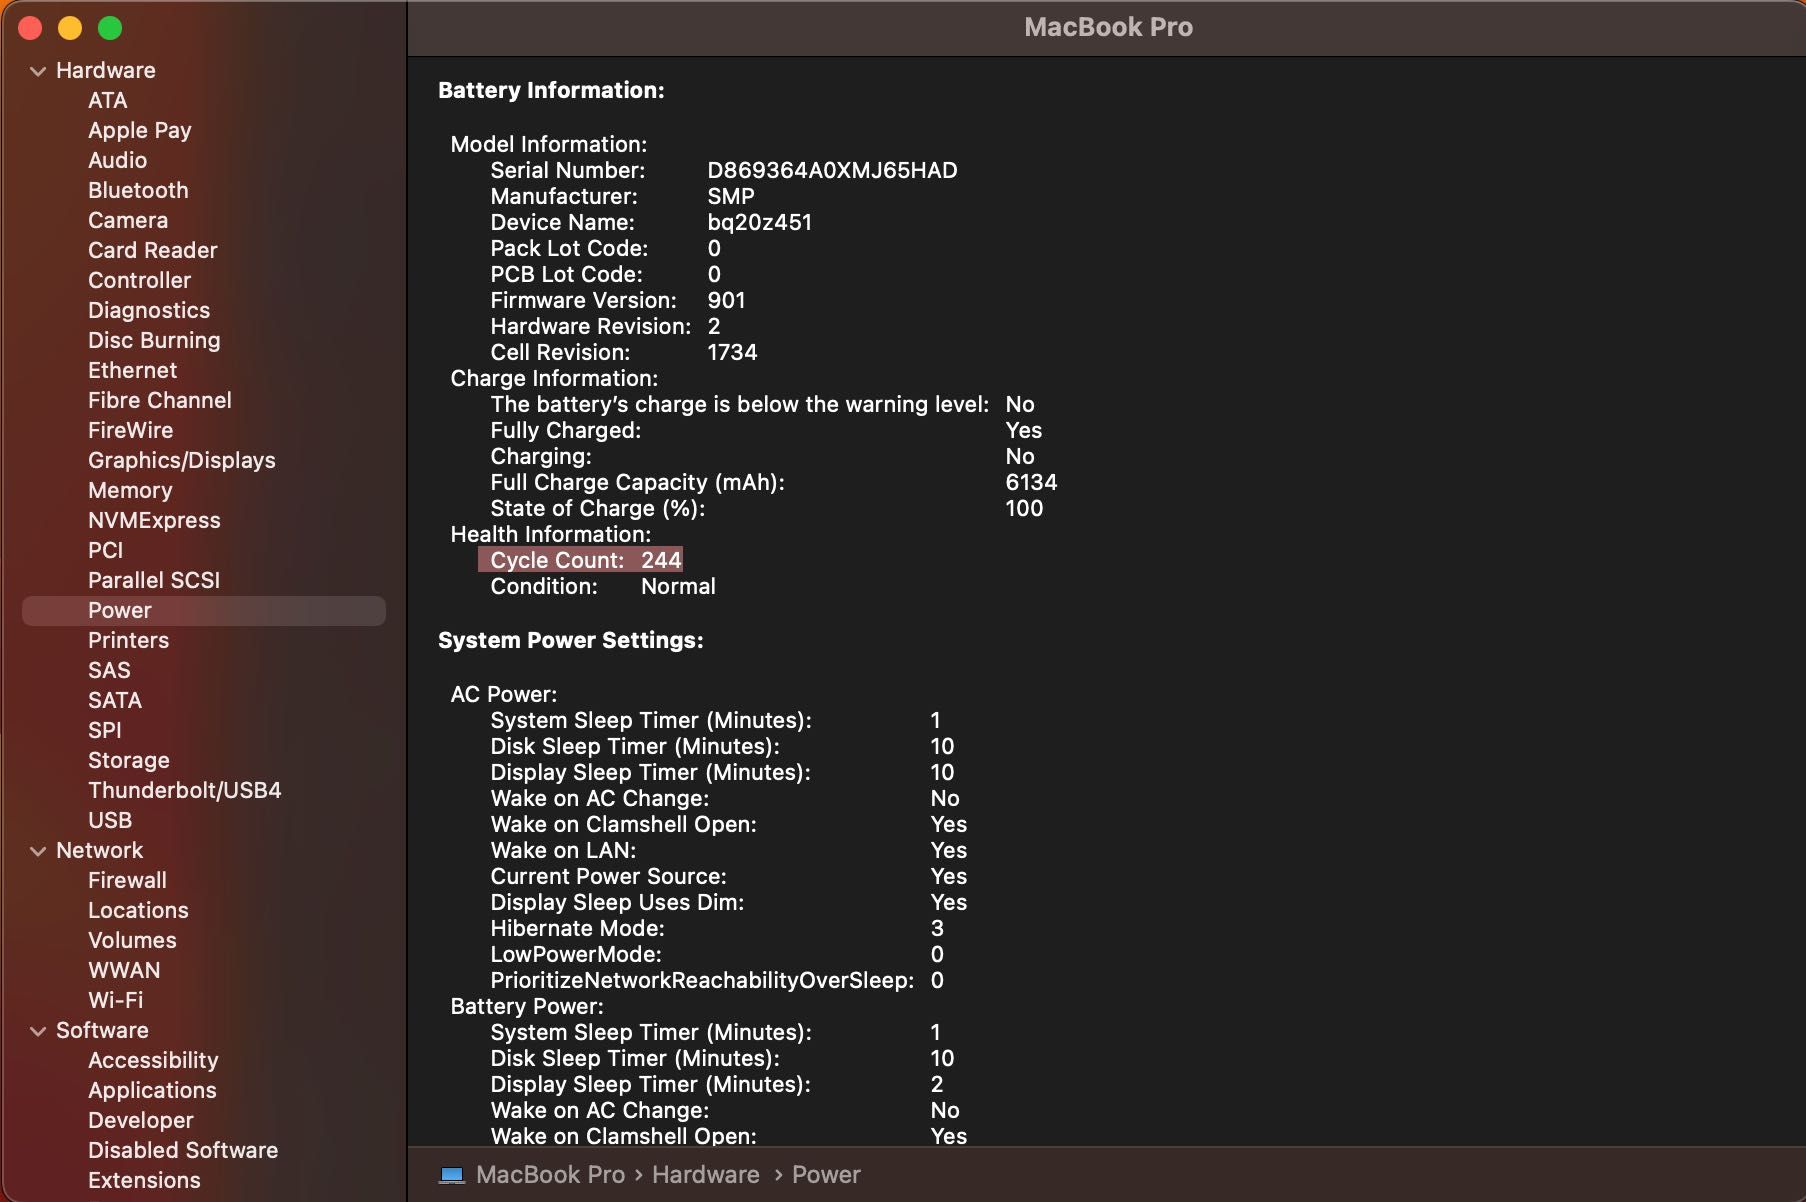This screenshot has width=1806, height=1202.
Task: Select USB in the sidebar
Action: [x=109, y=820]
